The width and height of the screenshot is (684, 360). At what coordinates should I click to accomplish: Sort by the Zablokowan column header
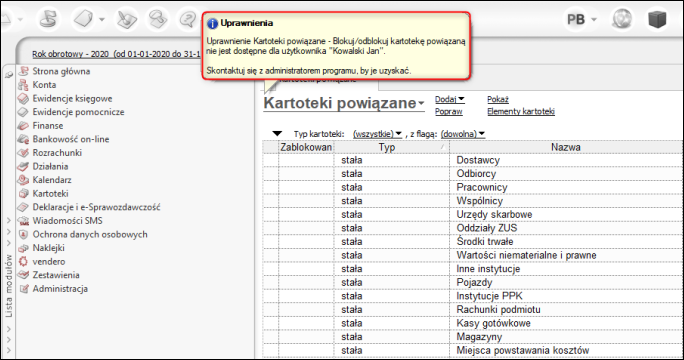(306, 147)
